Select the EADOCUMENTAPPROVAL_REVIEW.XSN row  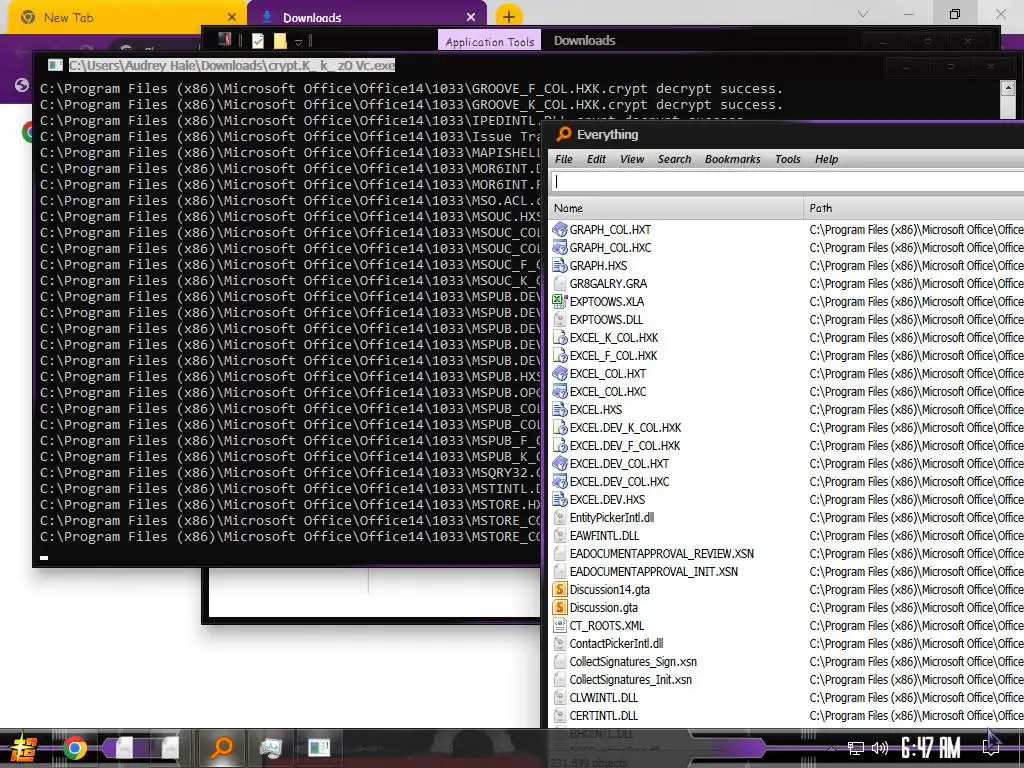pos(786,553)
